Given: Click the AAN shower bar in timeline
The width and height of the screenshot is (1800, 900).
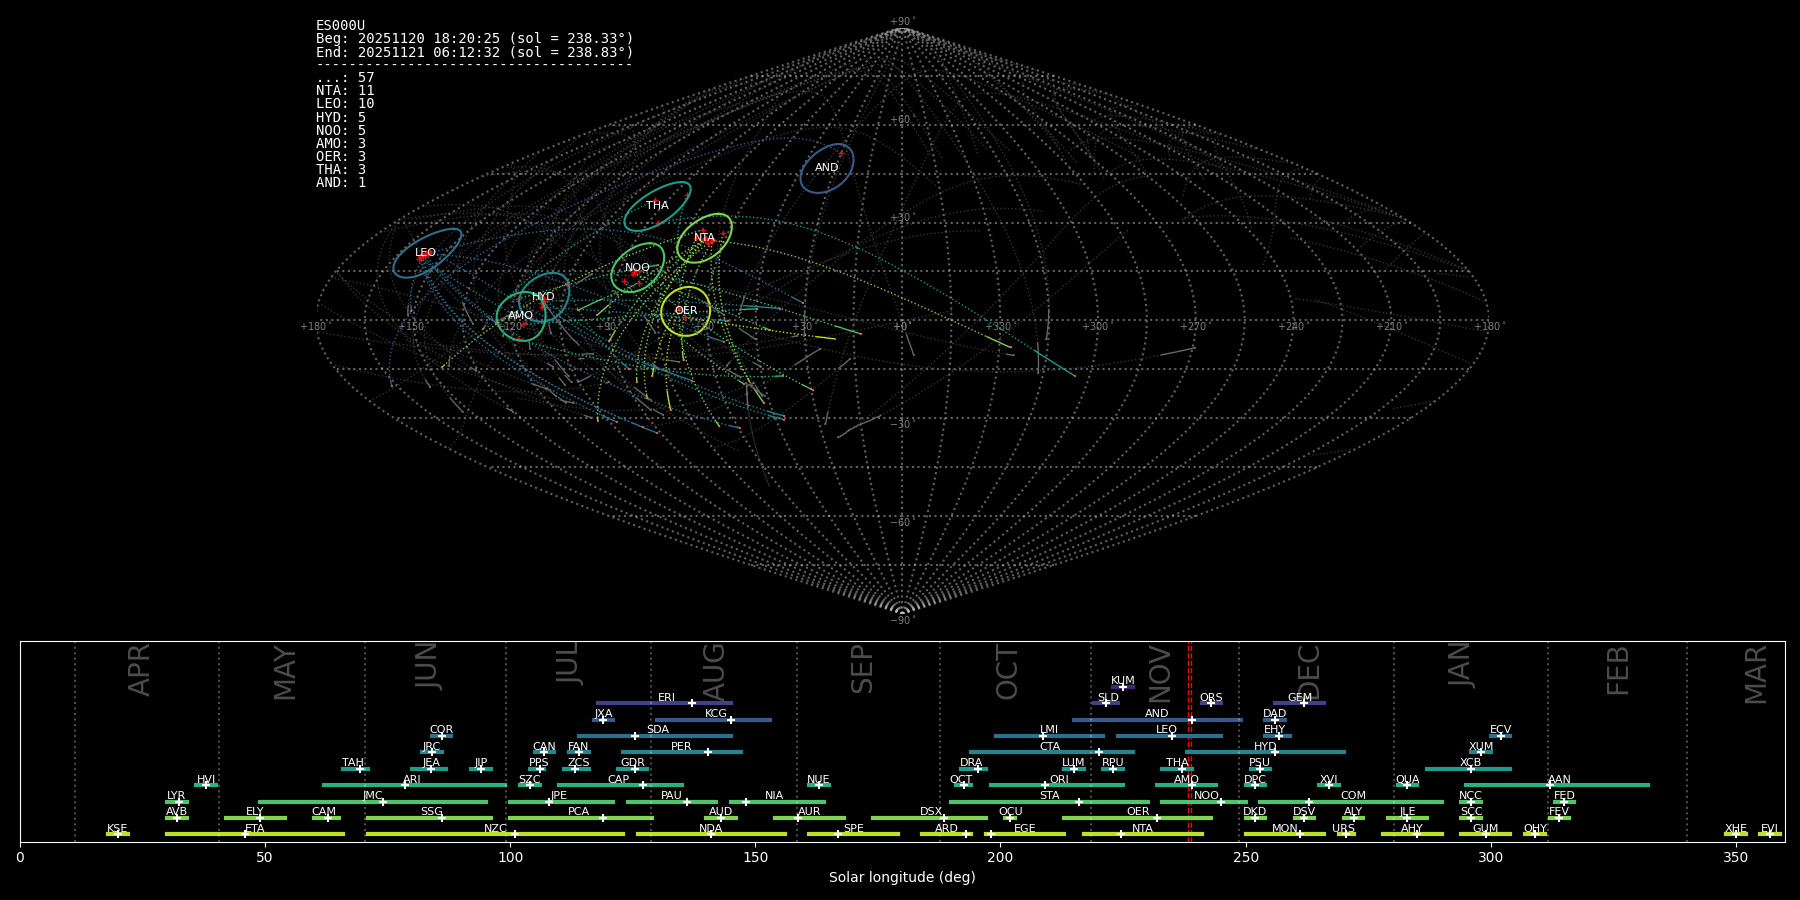Looking at the screenshot, I should [x=1557, y=785].
